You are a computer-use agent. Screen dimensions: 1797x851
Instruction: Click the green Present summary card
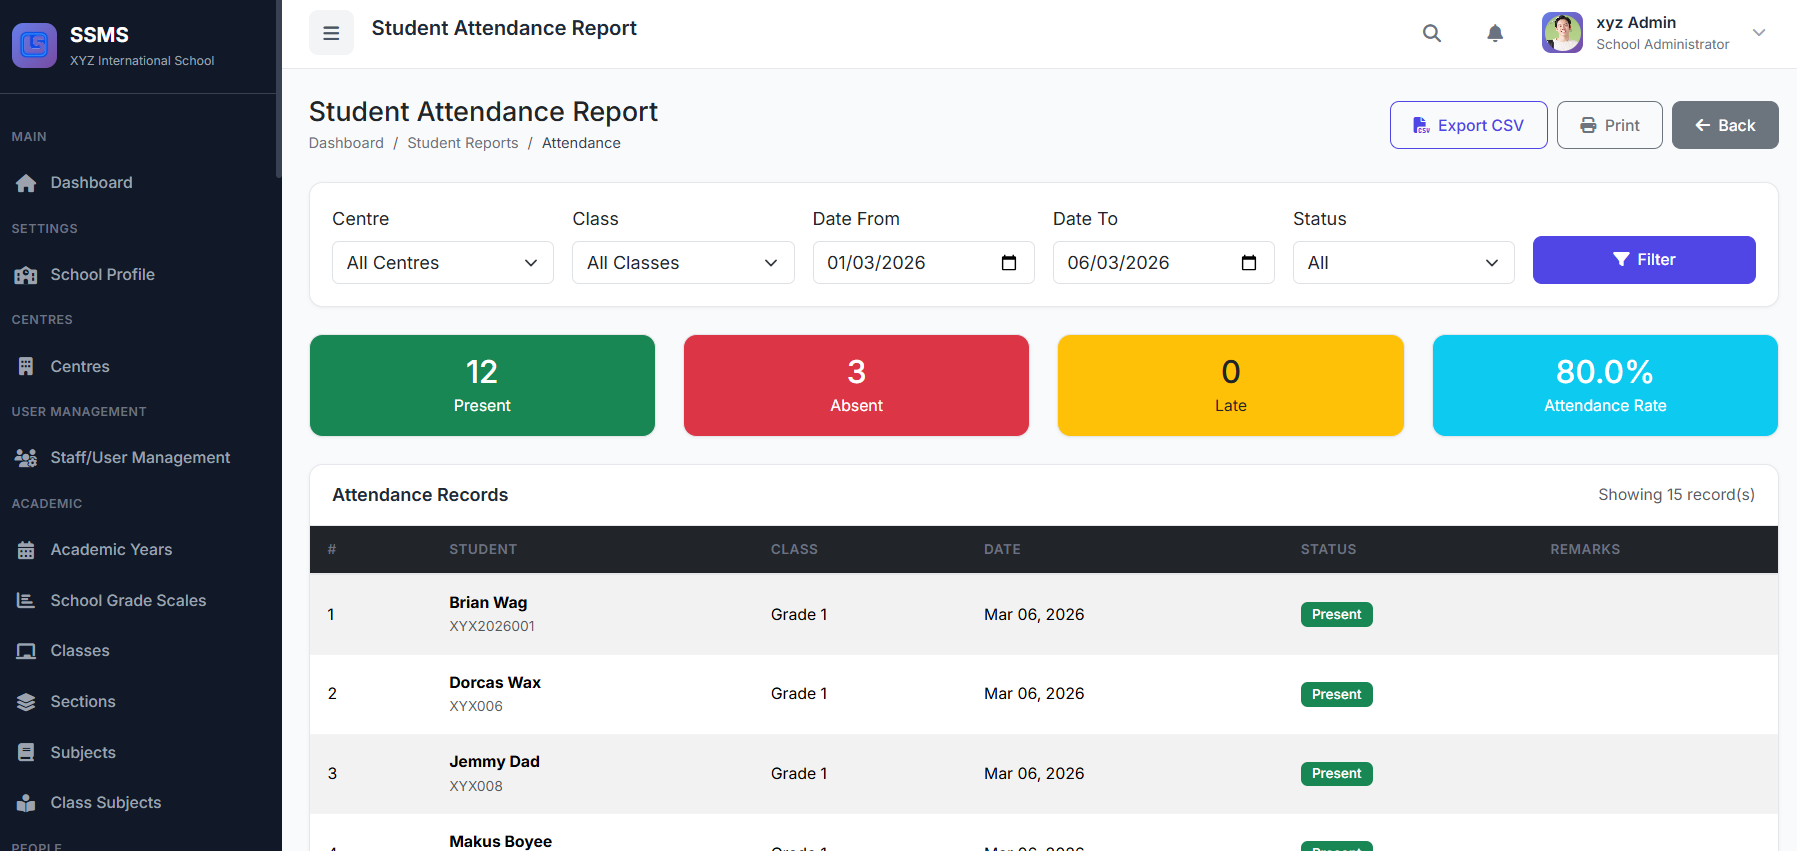482,385
